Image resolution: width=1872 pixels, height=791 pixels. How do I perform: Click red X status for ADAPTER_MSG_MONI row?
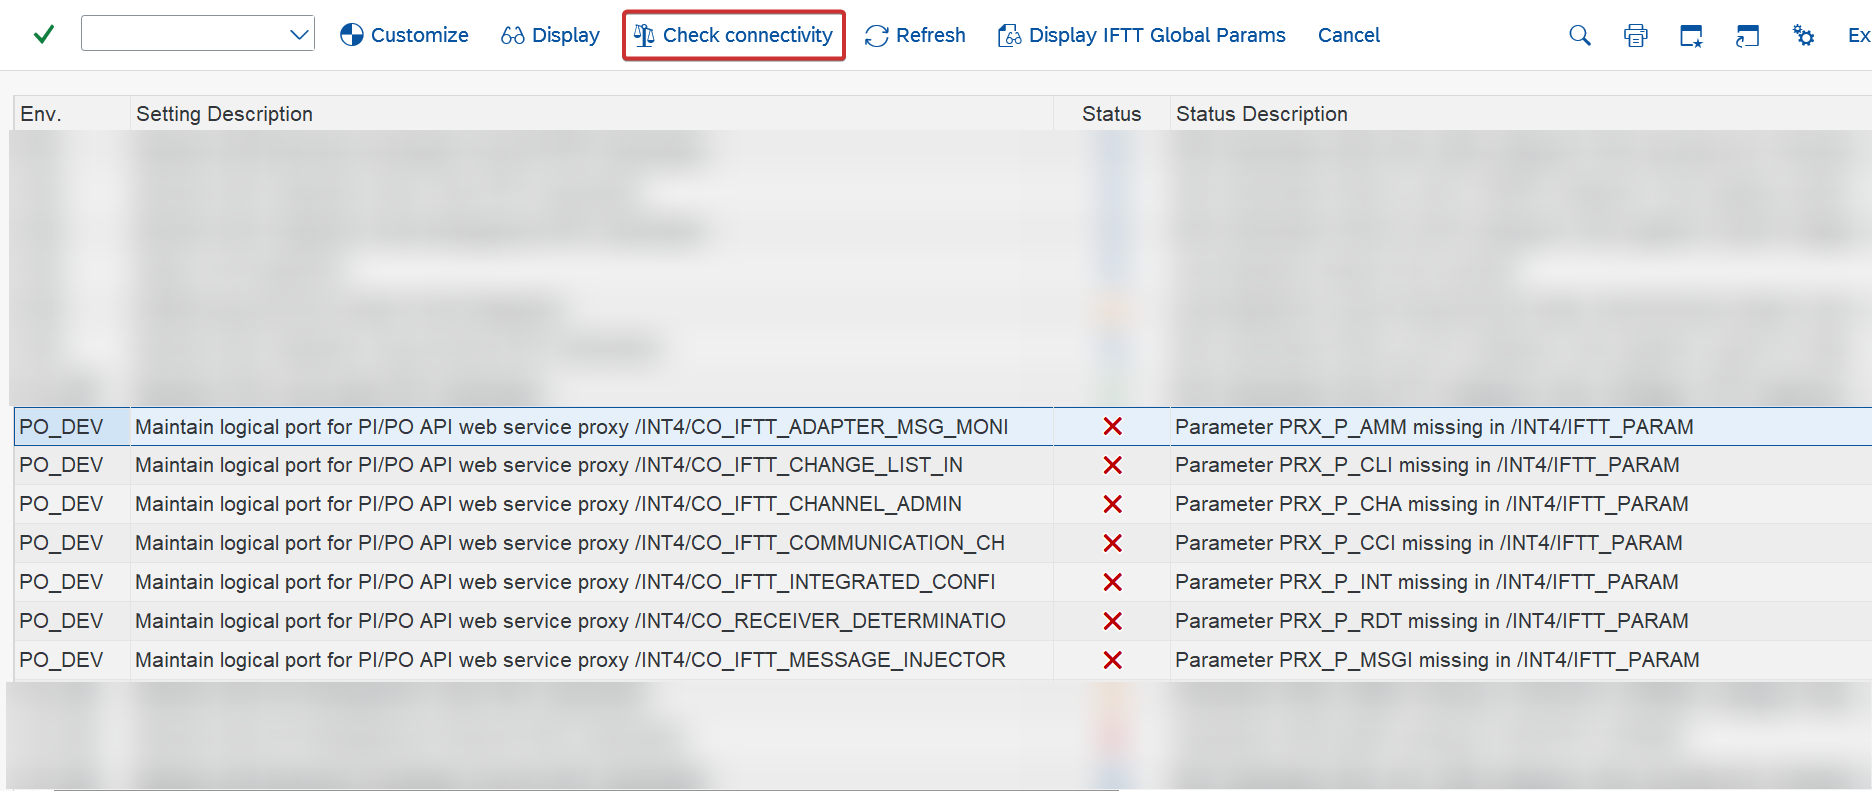tap(1112, 427)
